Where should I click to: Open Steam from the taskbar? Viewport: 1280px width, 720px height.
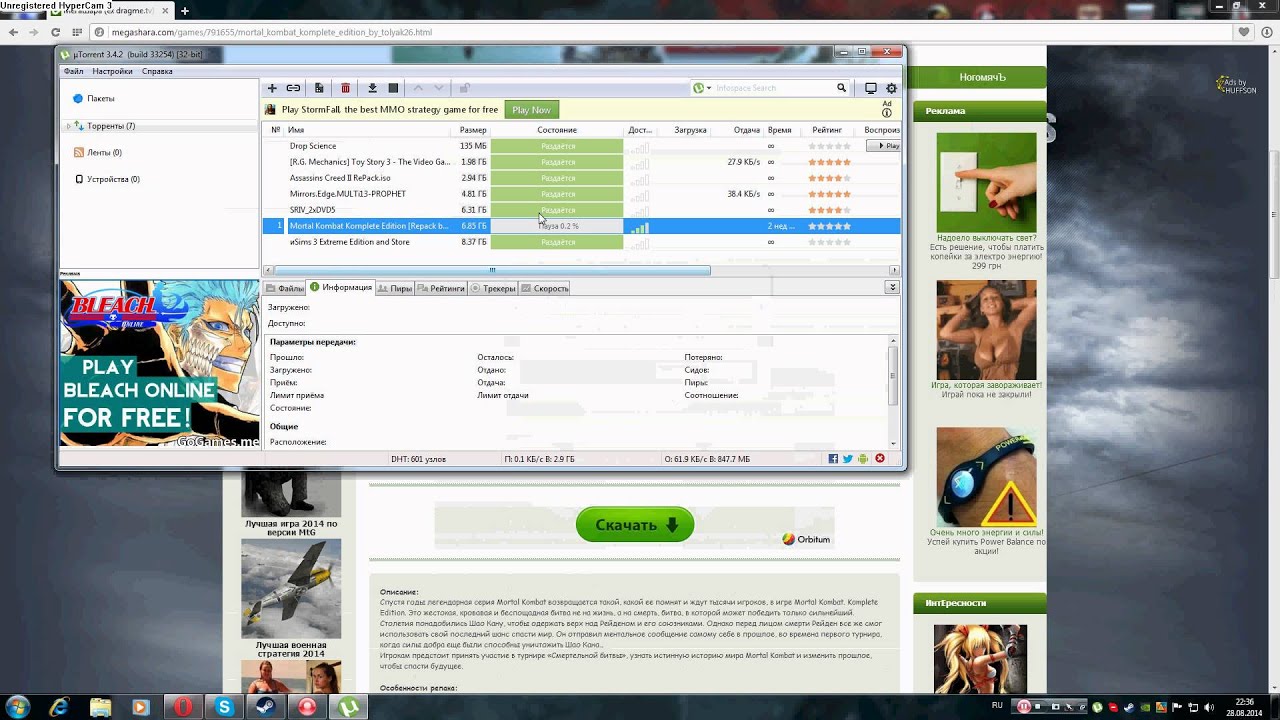pos(266,707)
